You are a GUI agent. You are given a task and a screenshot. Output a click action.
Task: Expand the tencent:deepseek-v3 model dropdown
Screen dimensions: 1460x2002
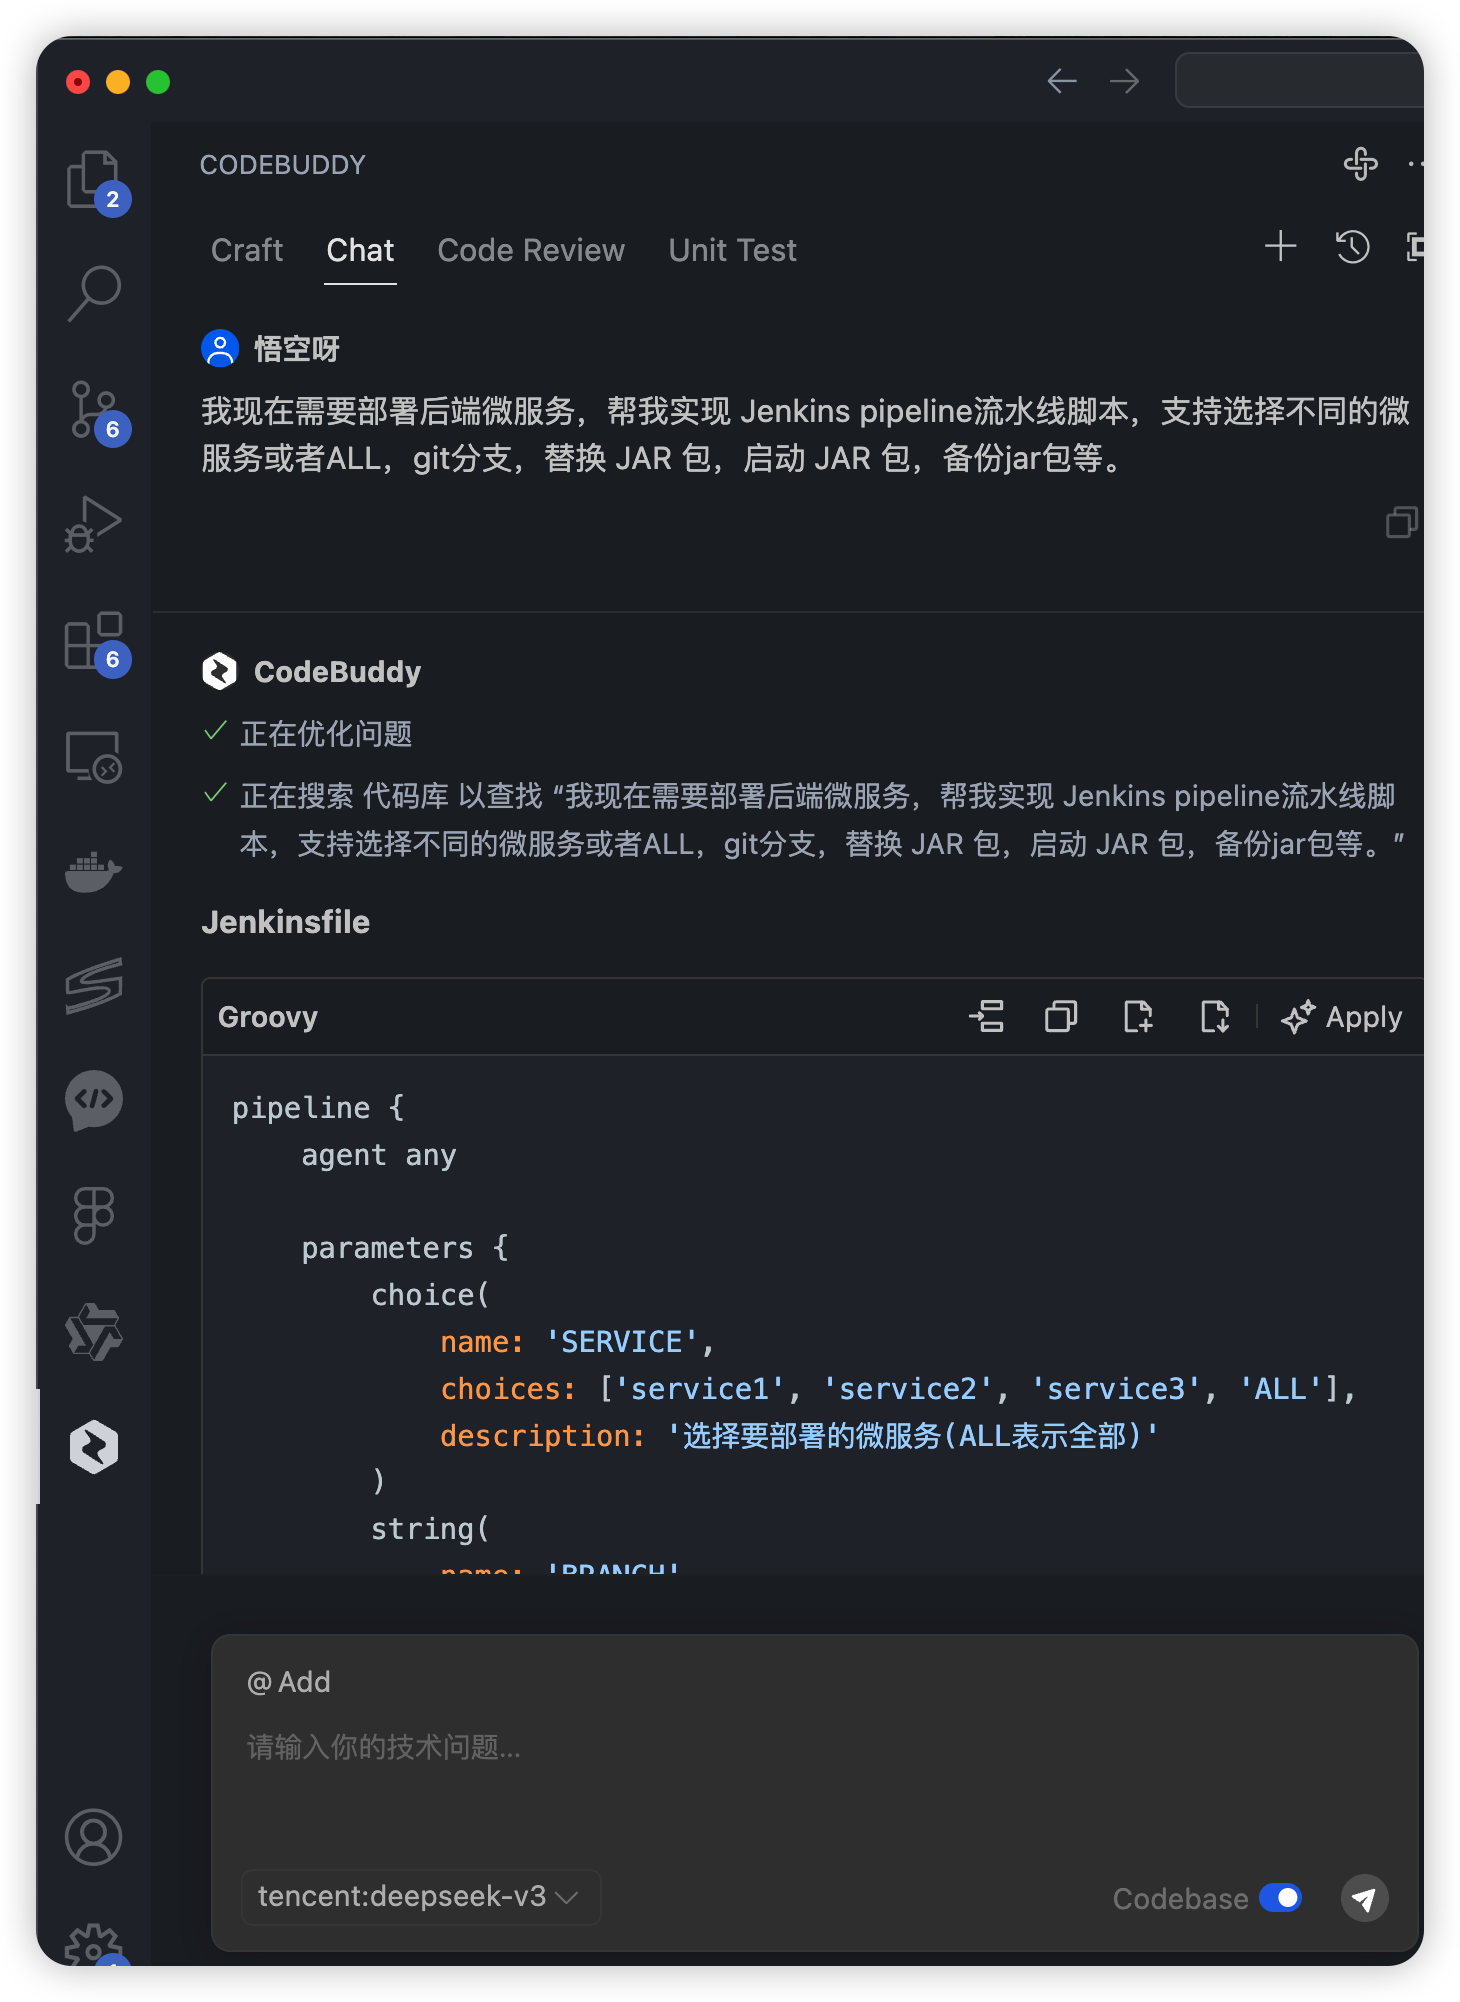(419, 1897)
